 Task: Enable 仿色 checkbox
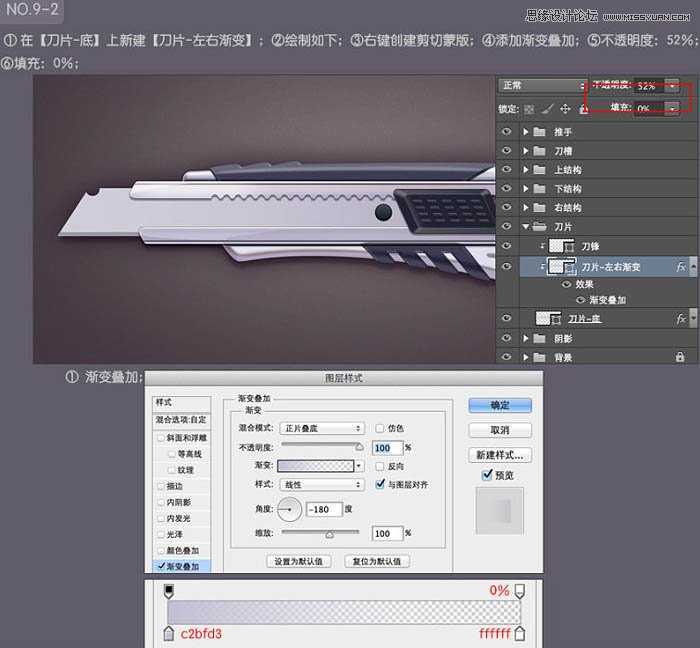[379, 428]
